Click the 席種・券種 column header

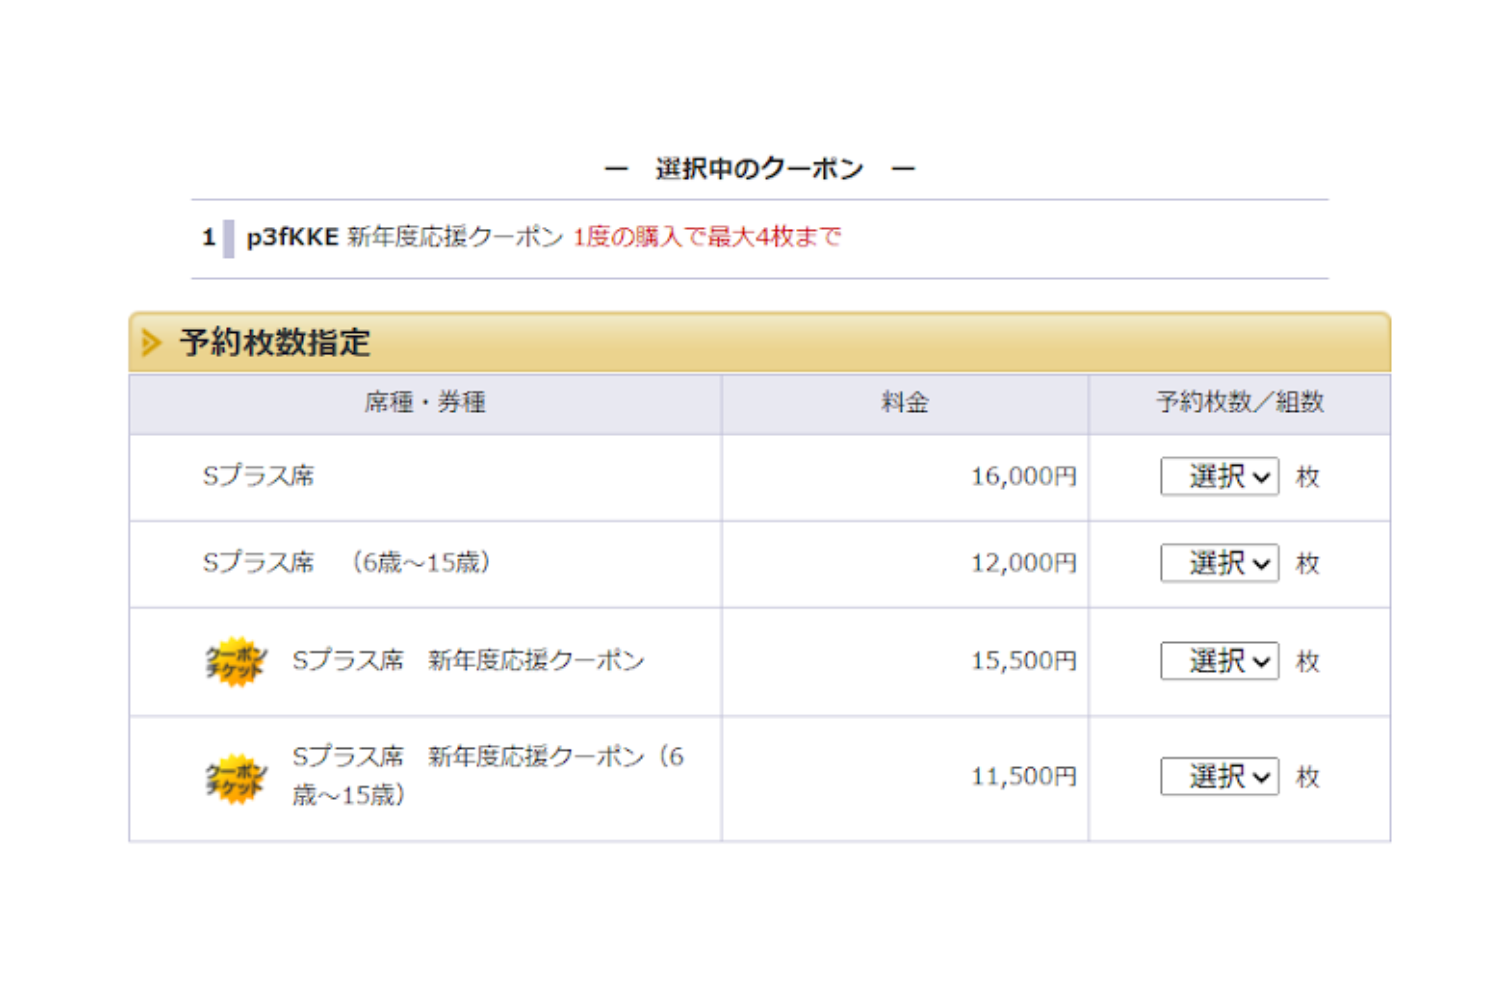(425, 403)
